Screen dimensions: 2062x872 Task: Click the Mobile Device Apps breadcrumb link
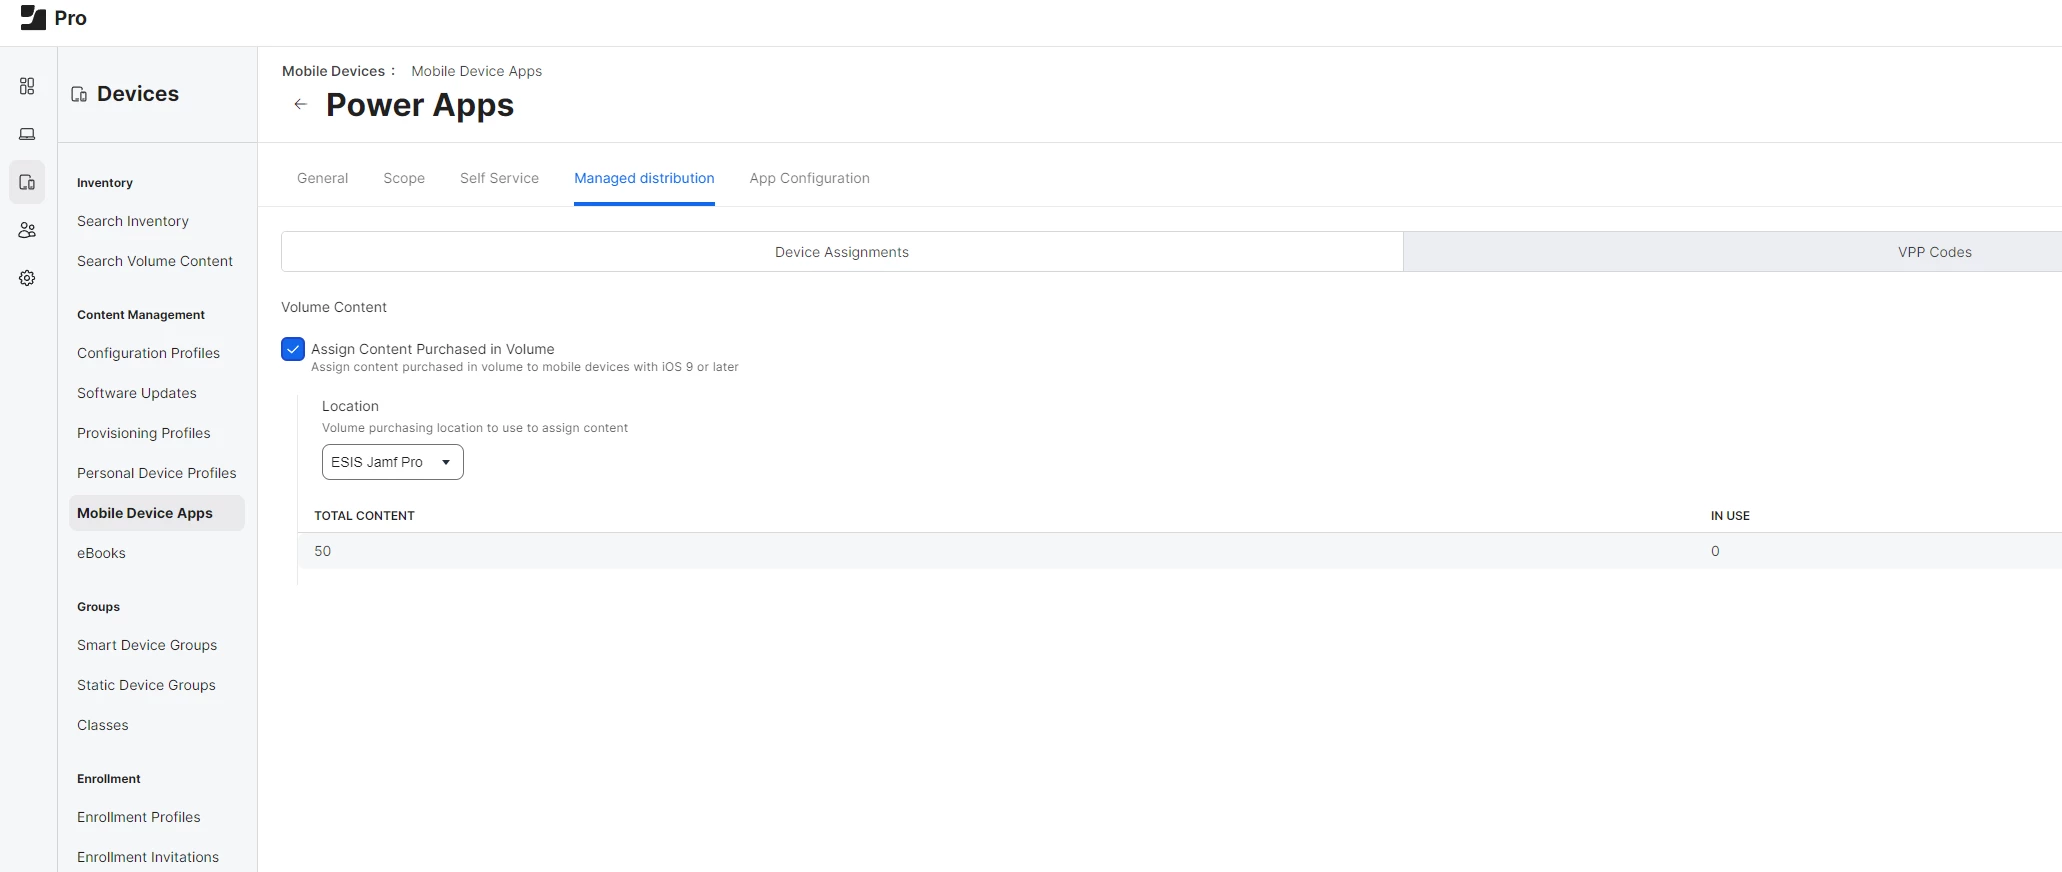(476, 71)
